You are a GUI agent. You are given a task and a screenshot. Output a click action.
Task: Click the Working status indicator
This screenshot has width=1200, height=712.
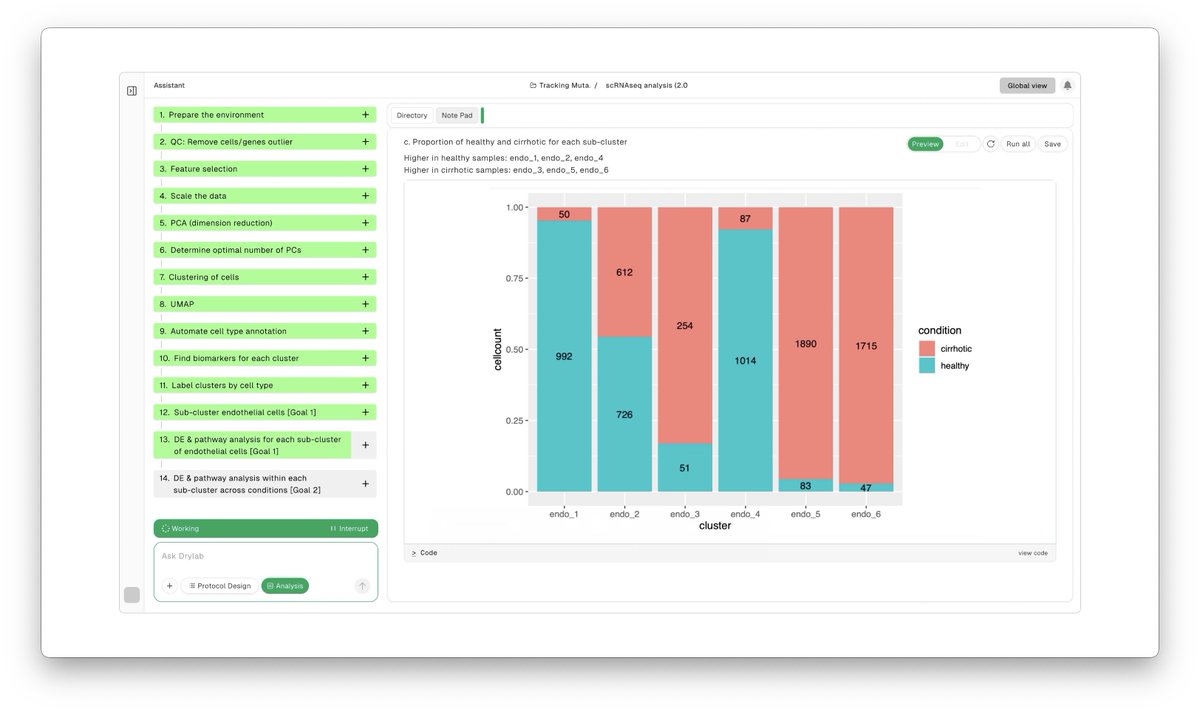click(181, 528)
